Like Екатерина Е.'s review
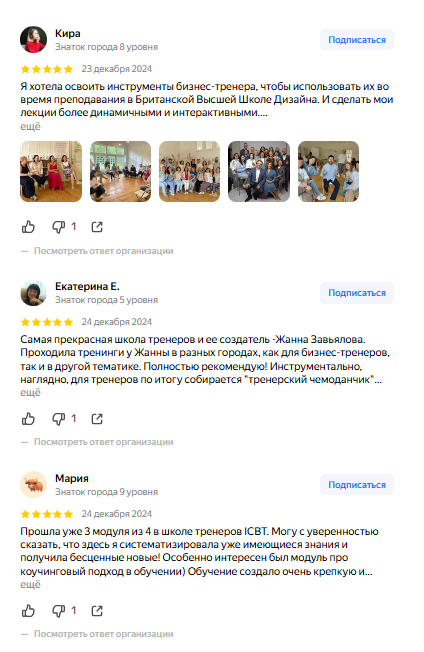This screenshot has width=424, height=652. click(x=28, y=419)
